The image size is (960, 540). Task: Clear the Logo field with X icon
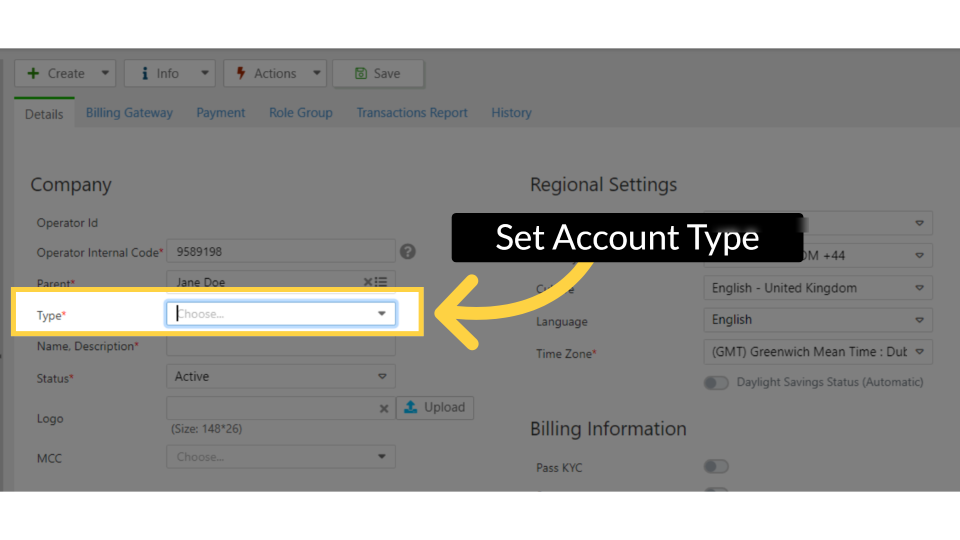(384, 408)
